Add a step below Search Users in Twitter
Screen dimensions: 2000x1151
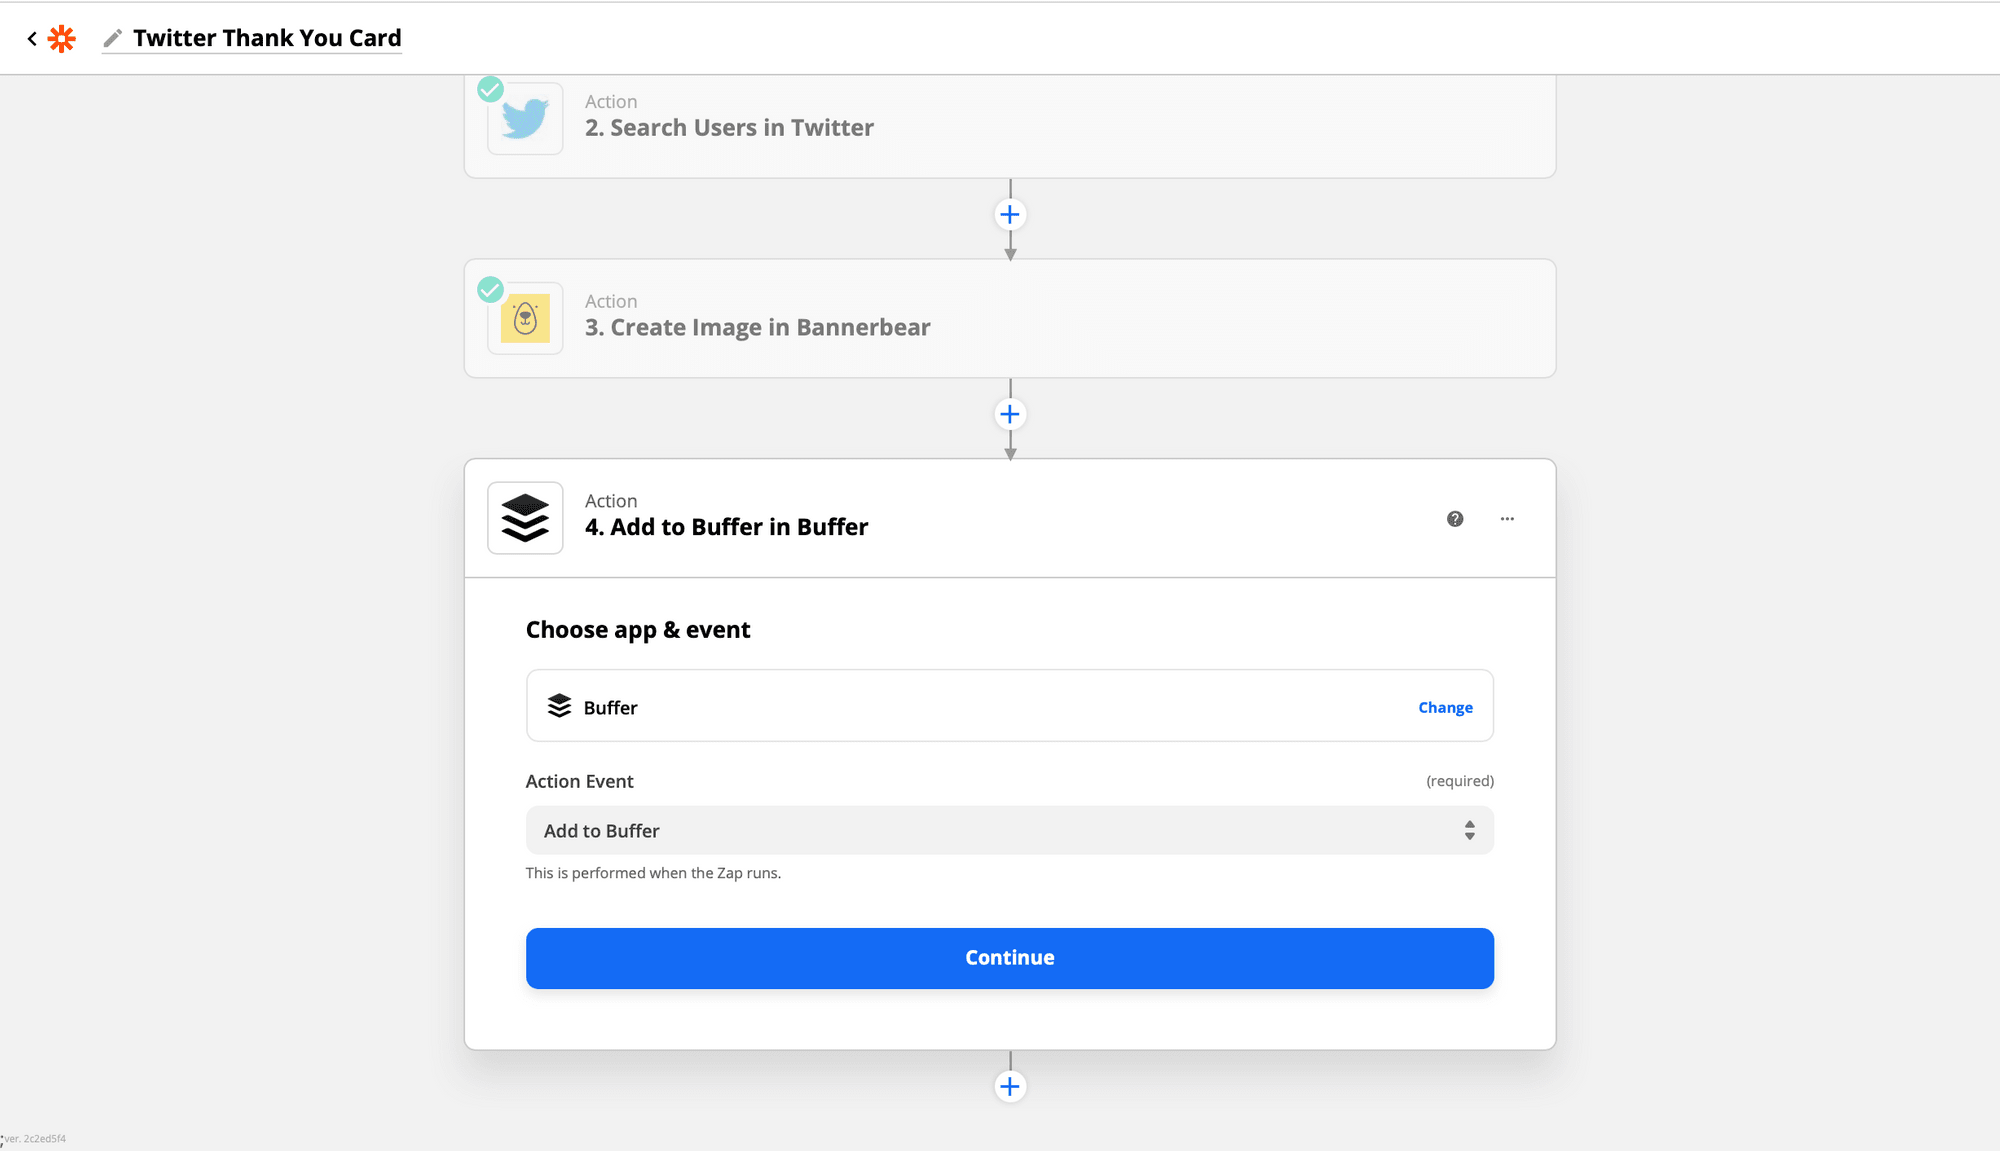click(1010, 215)
